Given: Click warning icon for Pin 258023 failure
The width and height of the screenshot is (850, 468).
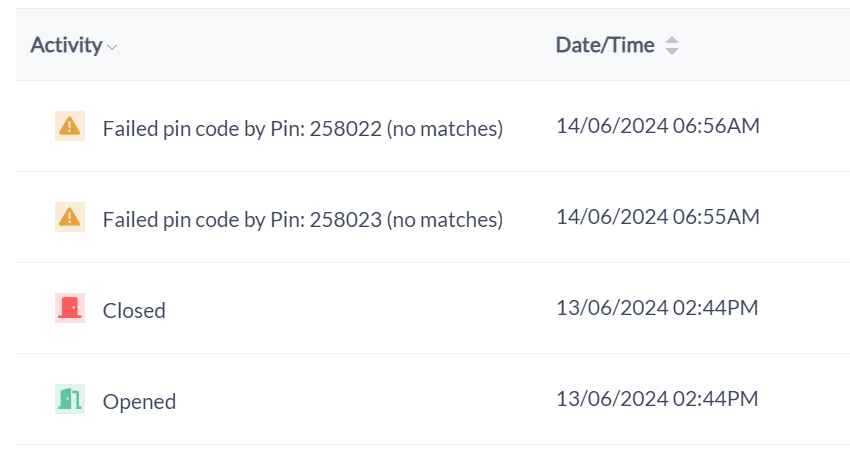Looking at the screenshot, I should point(70,217).
